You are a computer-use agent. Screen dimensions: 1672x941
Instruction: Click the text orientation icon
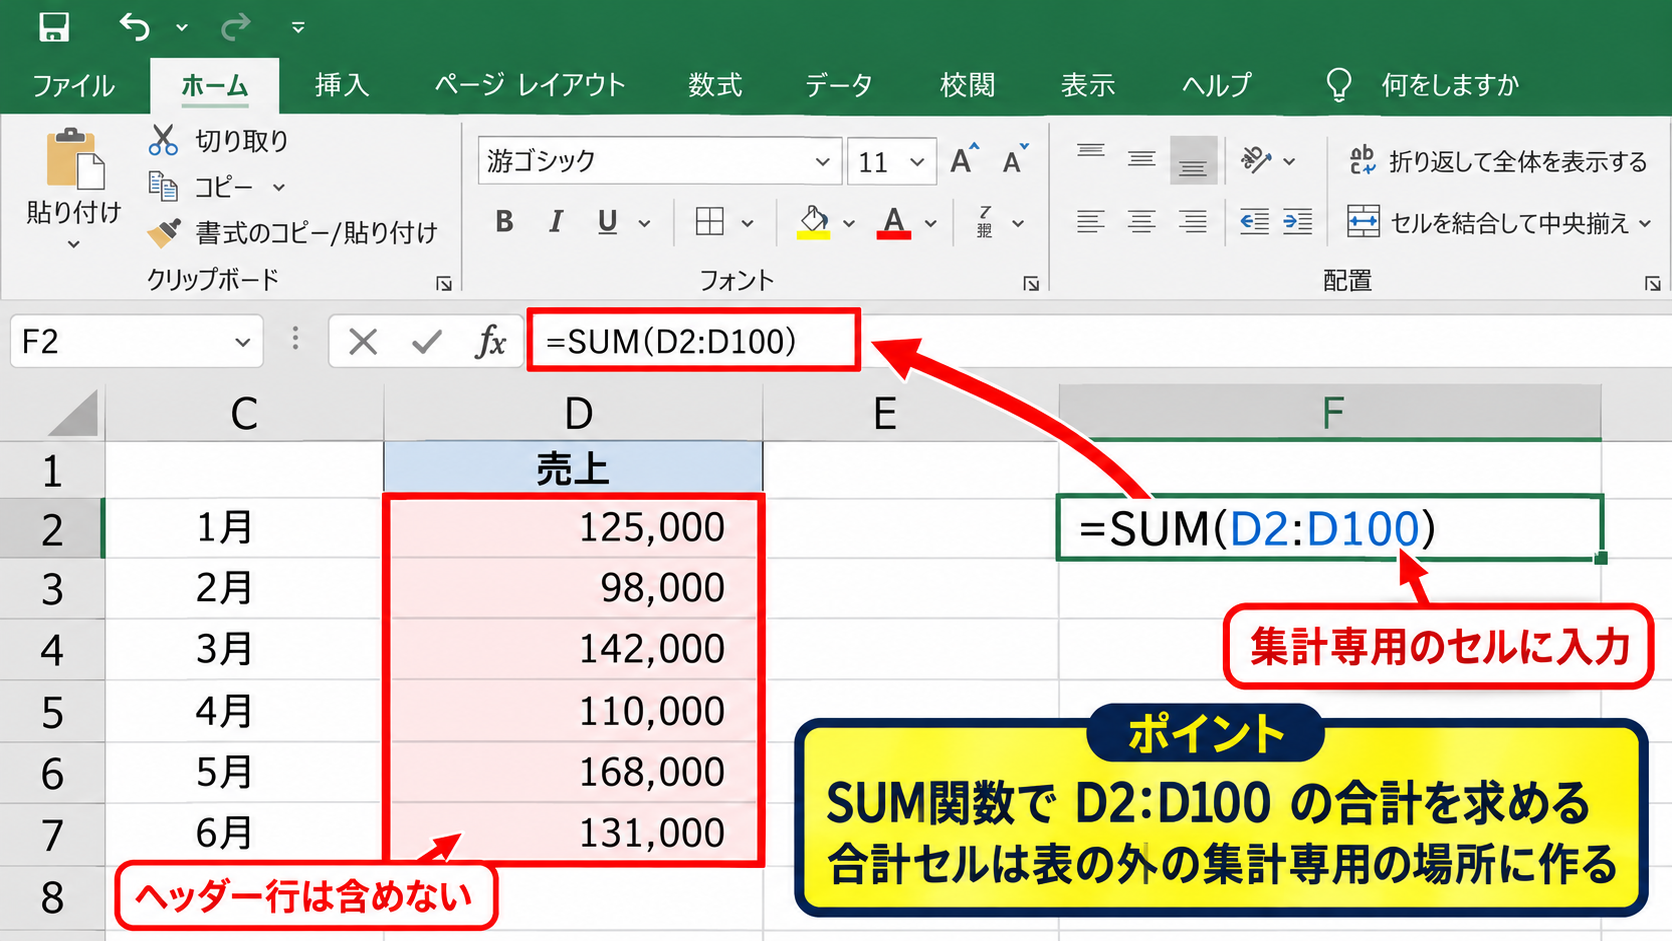1255,160
